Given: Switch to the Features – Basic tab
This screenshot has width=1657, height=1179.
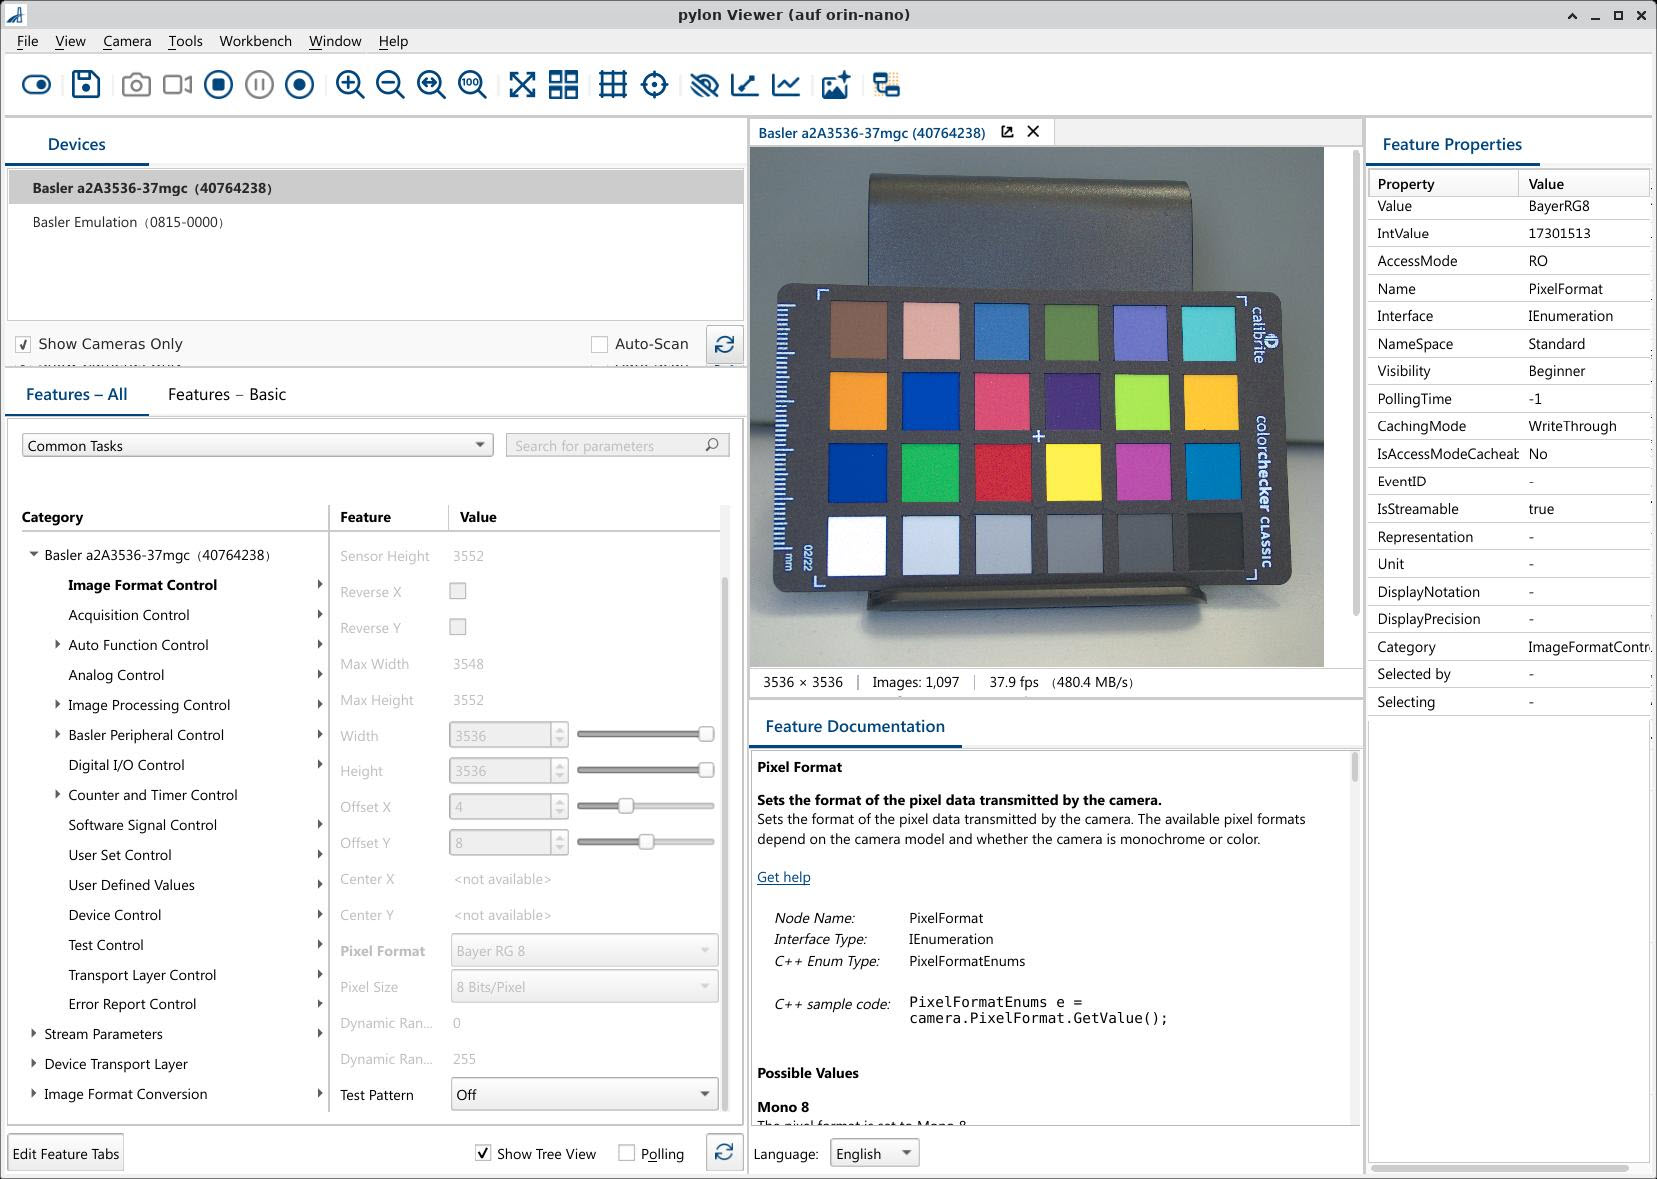Looking at the screenshot, I should click(227, 394).
